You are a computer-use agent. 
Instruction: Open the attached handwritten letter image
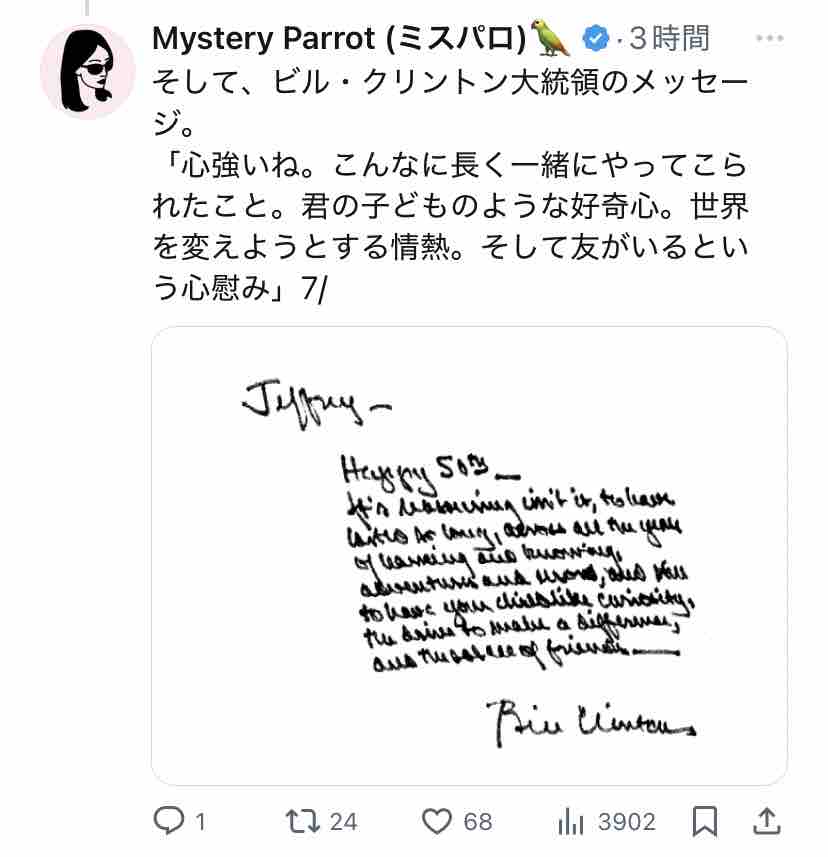pyautogui.click(x=469, y=555)
